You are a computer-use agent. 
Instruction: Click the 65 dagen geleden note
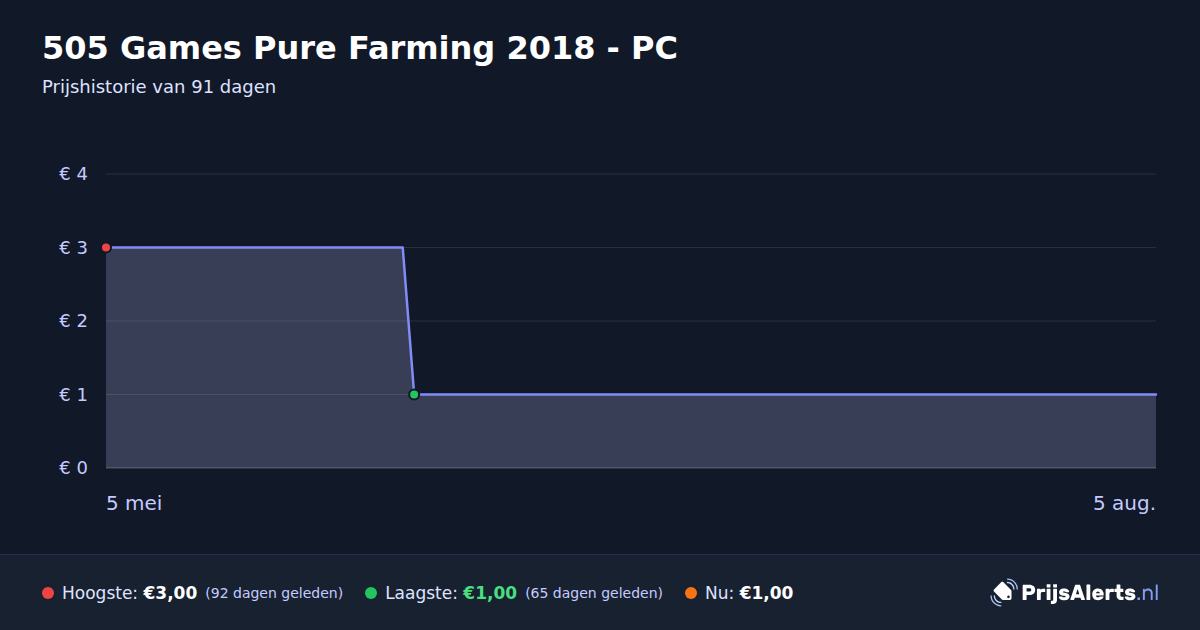594,593
